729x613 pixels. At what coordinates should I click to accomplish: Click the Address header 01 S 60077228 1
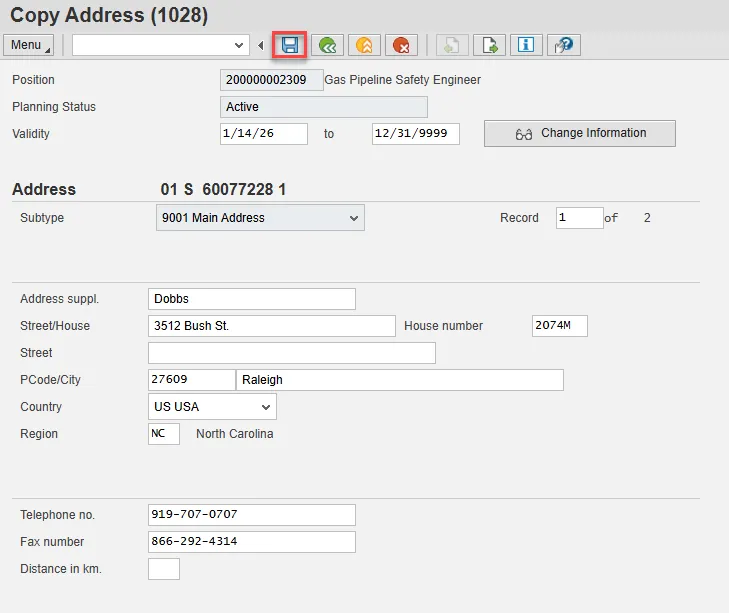pos(223,189)
